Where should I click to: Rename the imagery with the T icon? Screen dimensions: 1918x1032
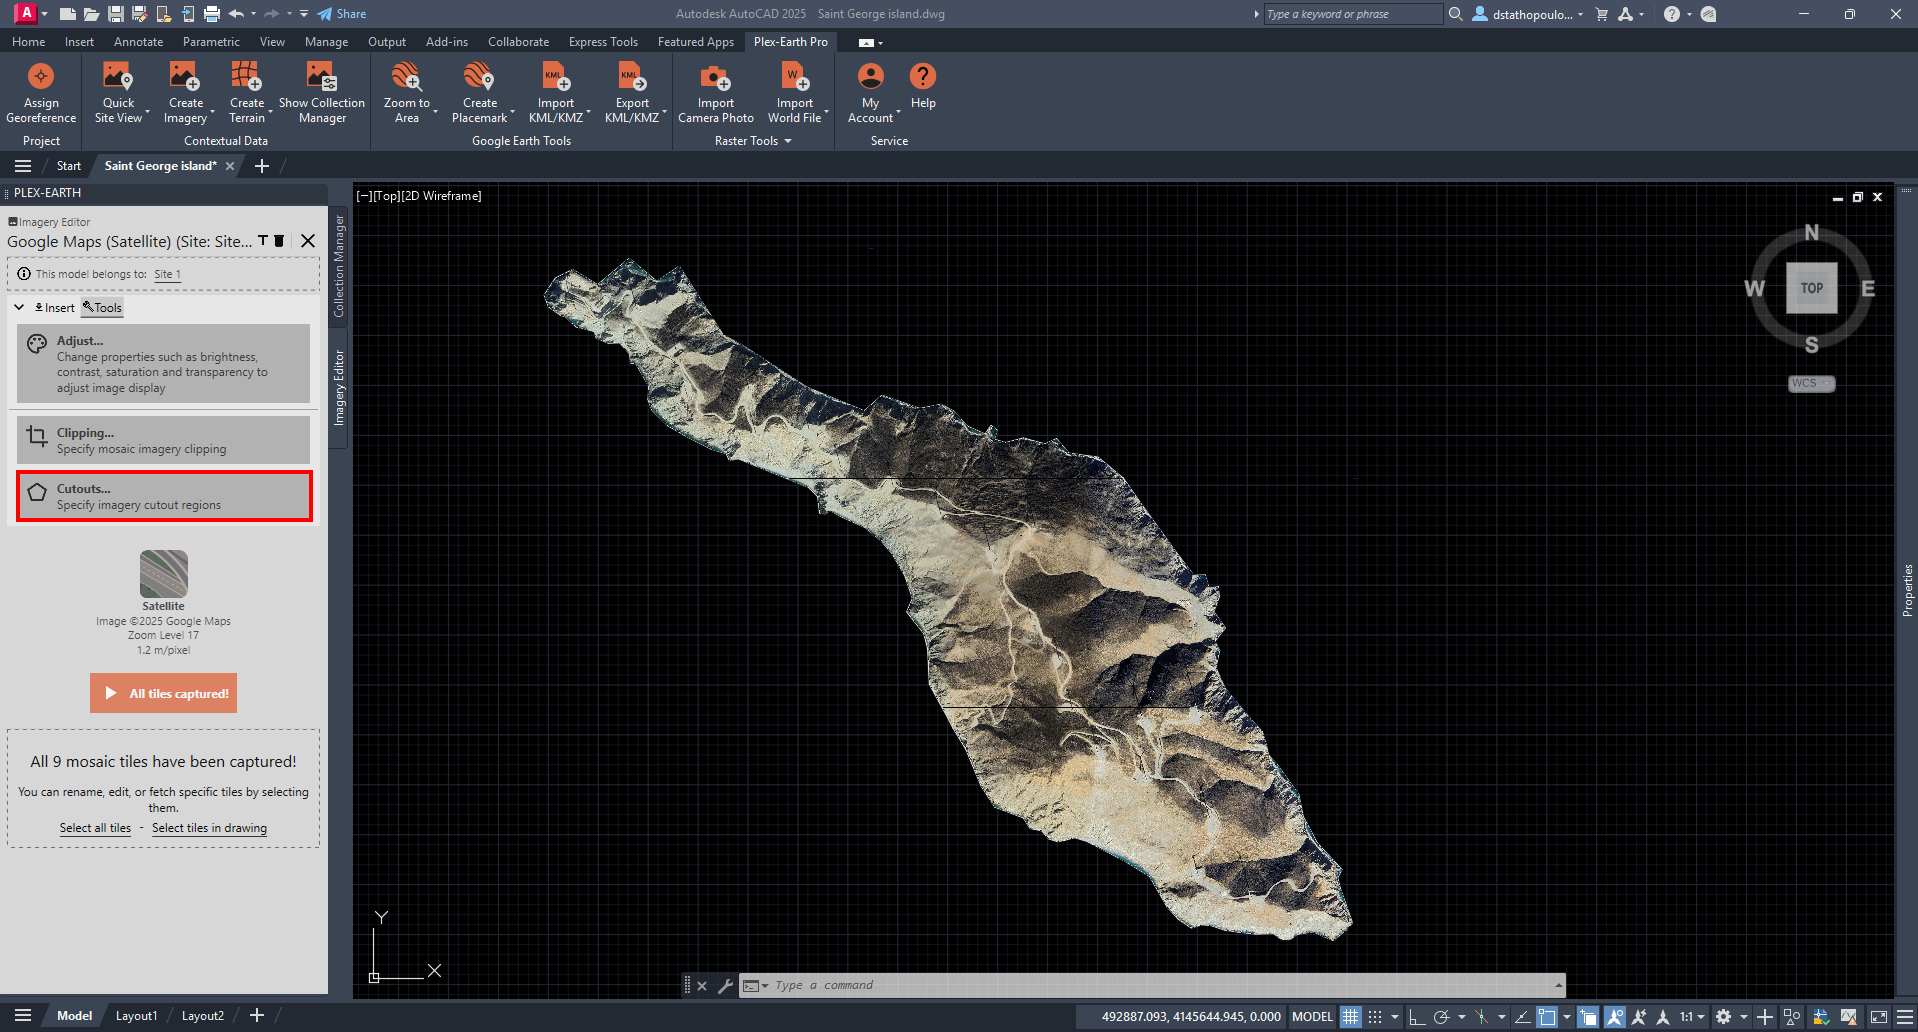263,241
